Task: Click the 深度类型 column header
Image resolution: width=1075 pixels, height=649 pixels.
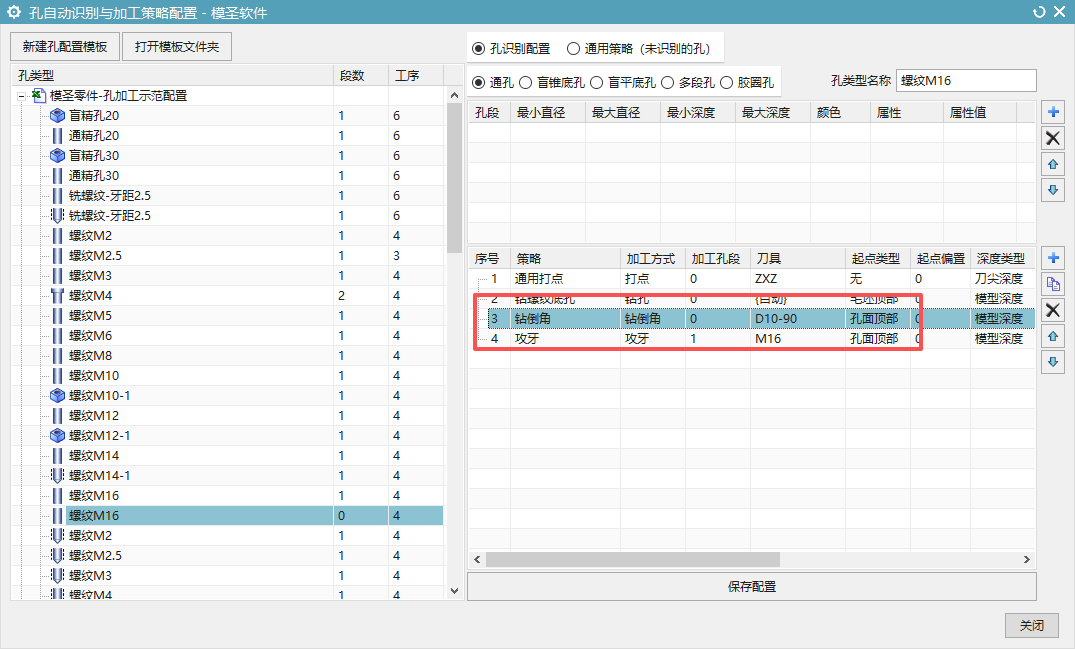Action: [1002, 258]
